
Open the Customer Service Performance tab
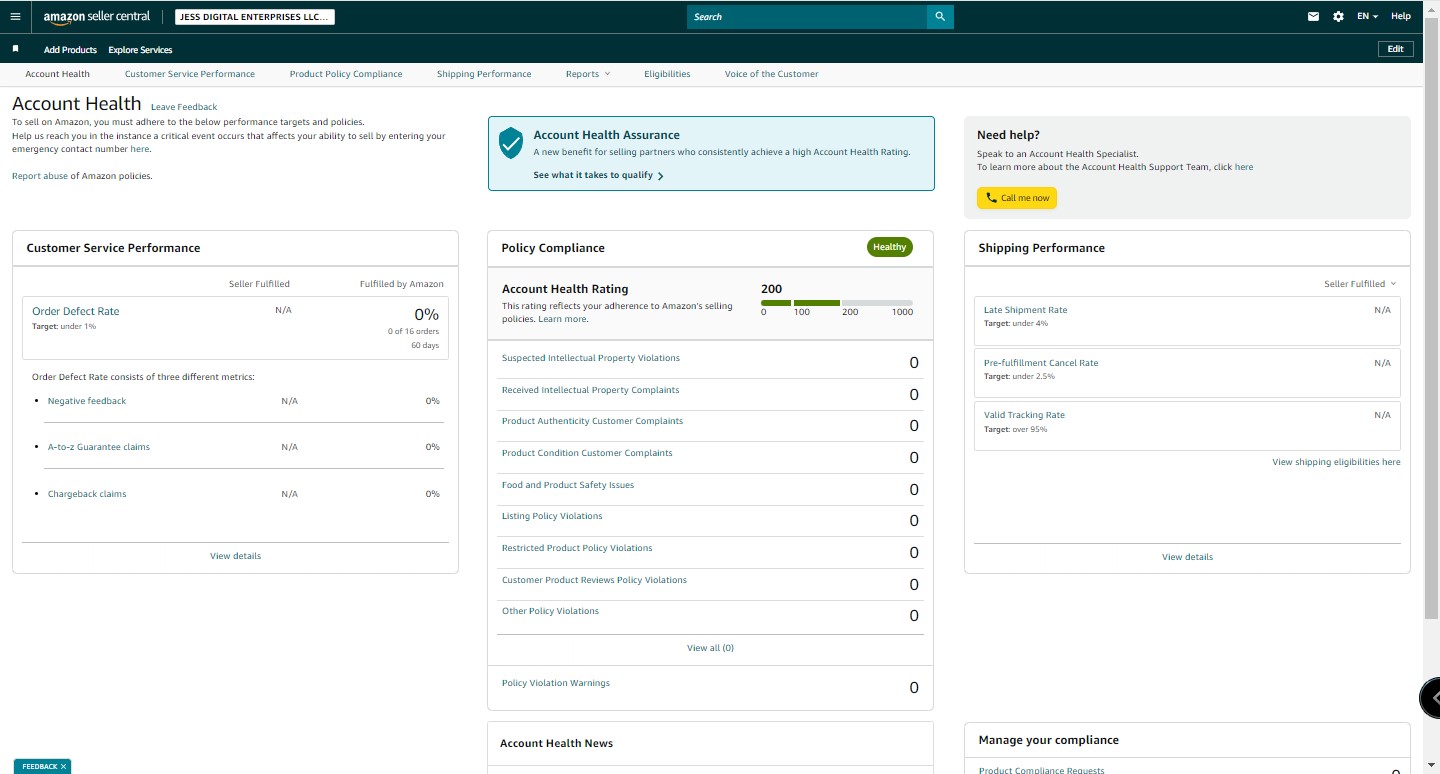click(x=190, y=74)
